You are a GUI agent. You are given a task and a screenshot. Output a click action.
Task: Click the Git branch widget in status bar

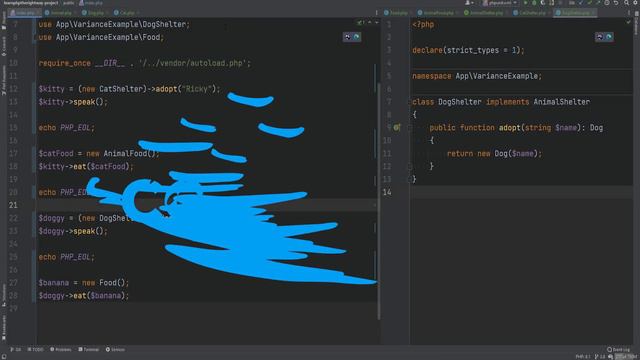pos(600,357)
